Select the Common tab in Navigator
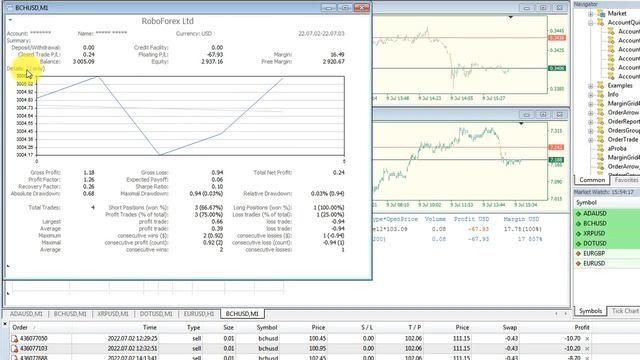Viewport: 640px width, 360px height. point(592,180)
